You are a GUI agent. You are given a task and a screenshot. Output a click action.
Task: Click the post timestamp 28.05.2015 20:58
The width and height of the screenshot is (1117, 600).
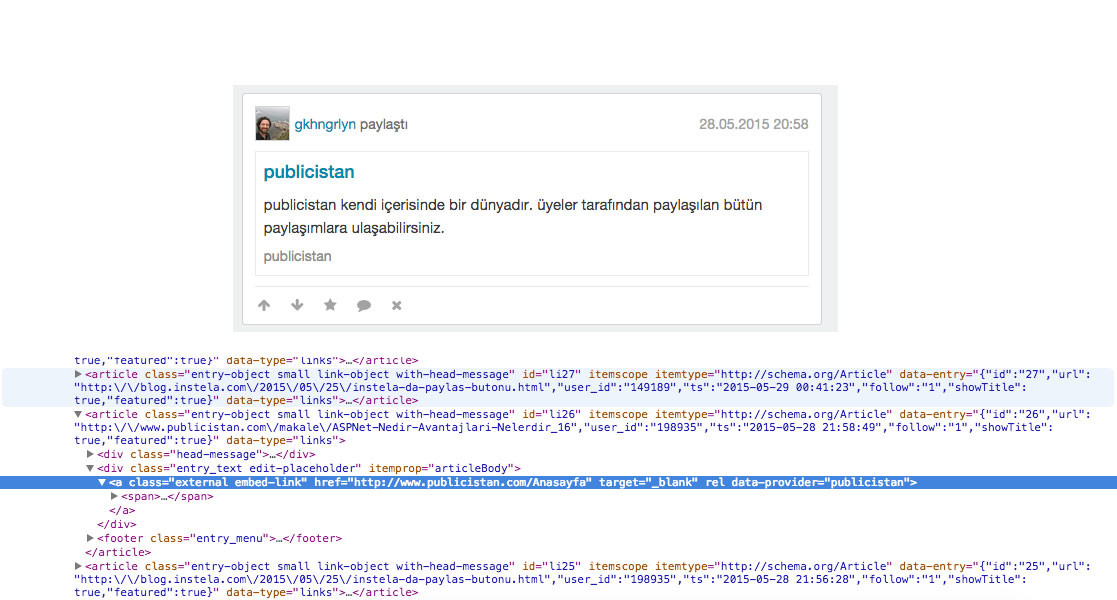(x=753, y=124)
